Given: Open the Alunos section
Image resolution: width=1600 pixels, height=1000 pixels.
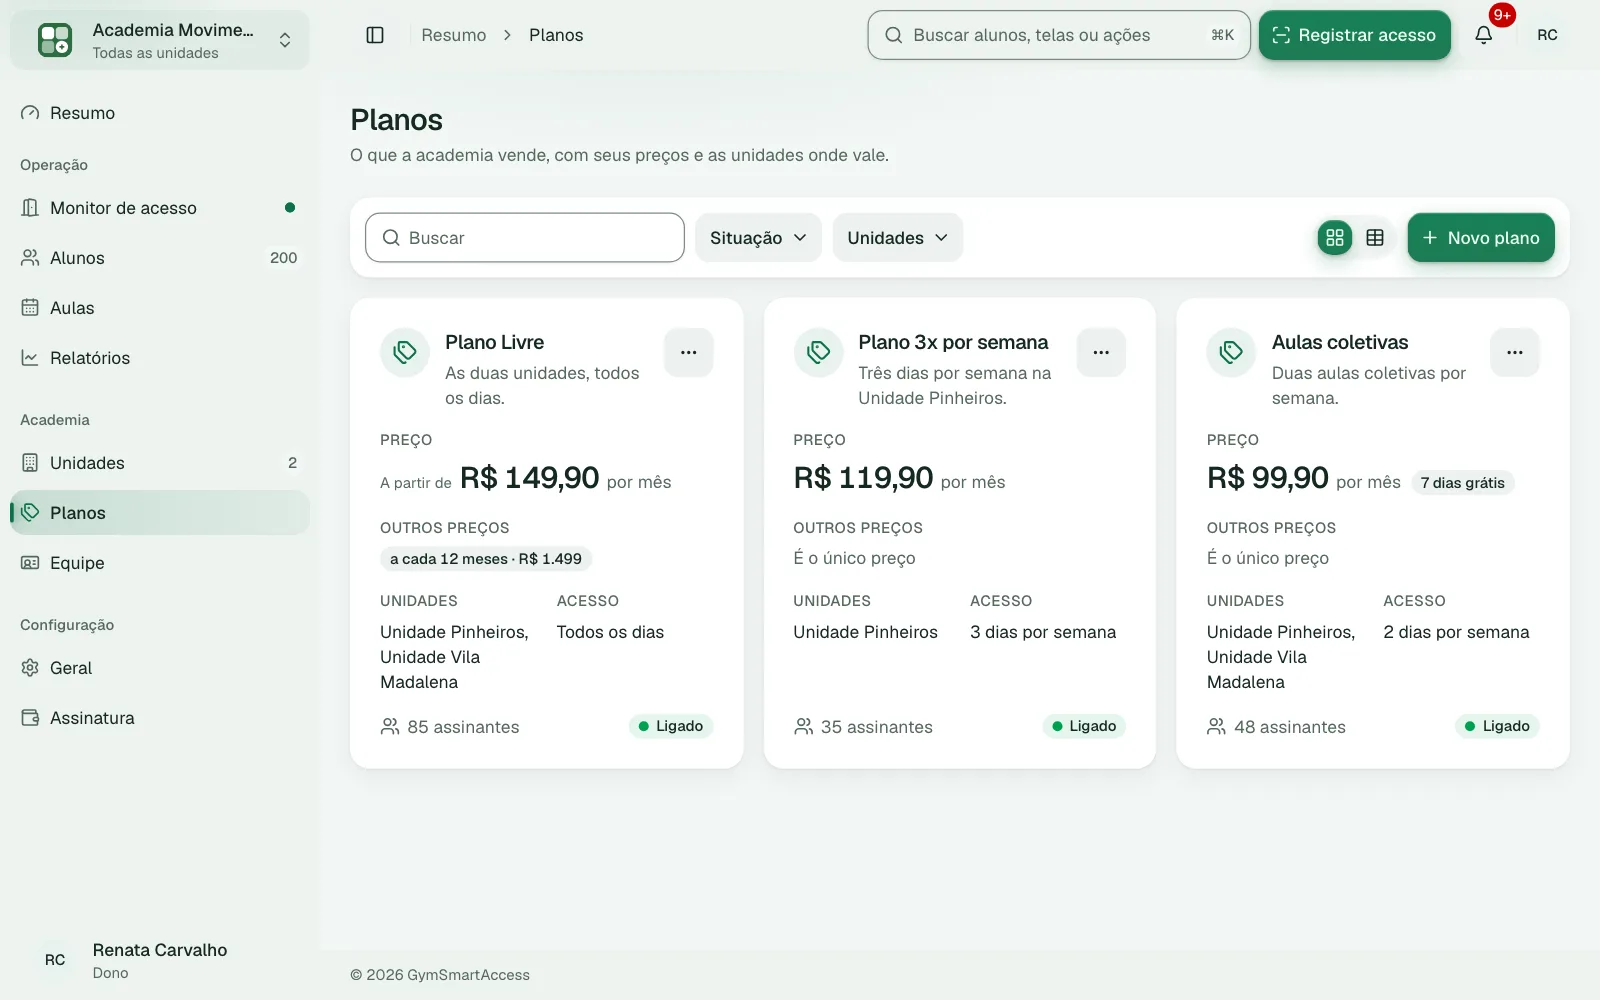Looking at the screenshot, I should pyautogui.click(x=160, y=258).
